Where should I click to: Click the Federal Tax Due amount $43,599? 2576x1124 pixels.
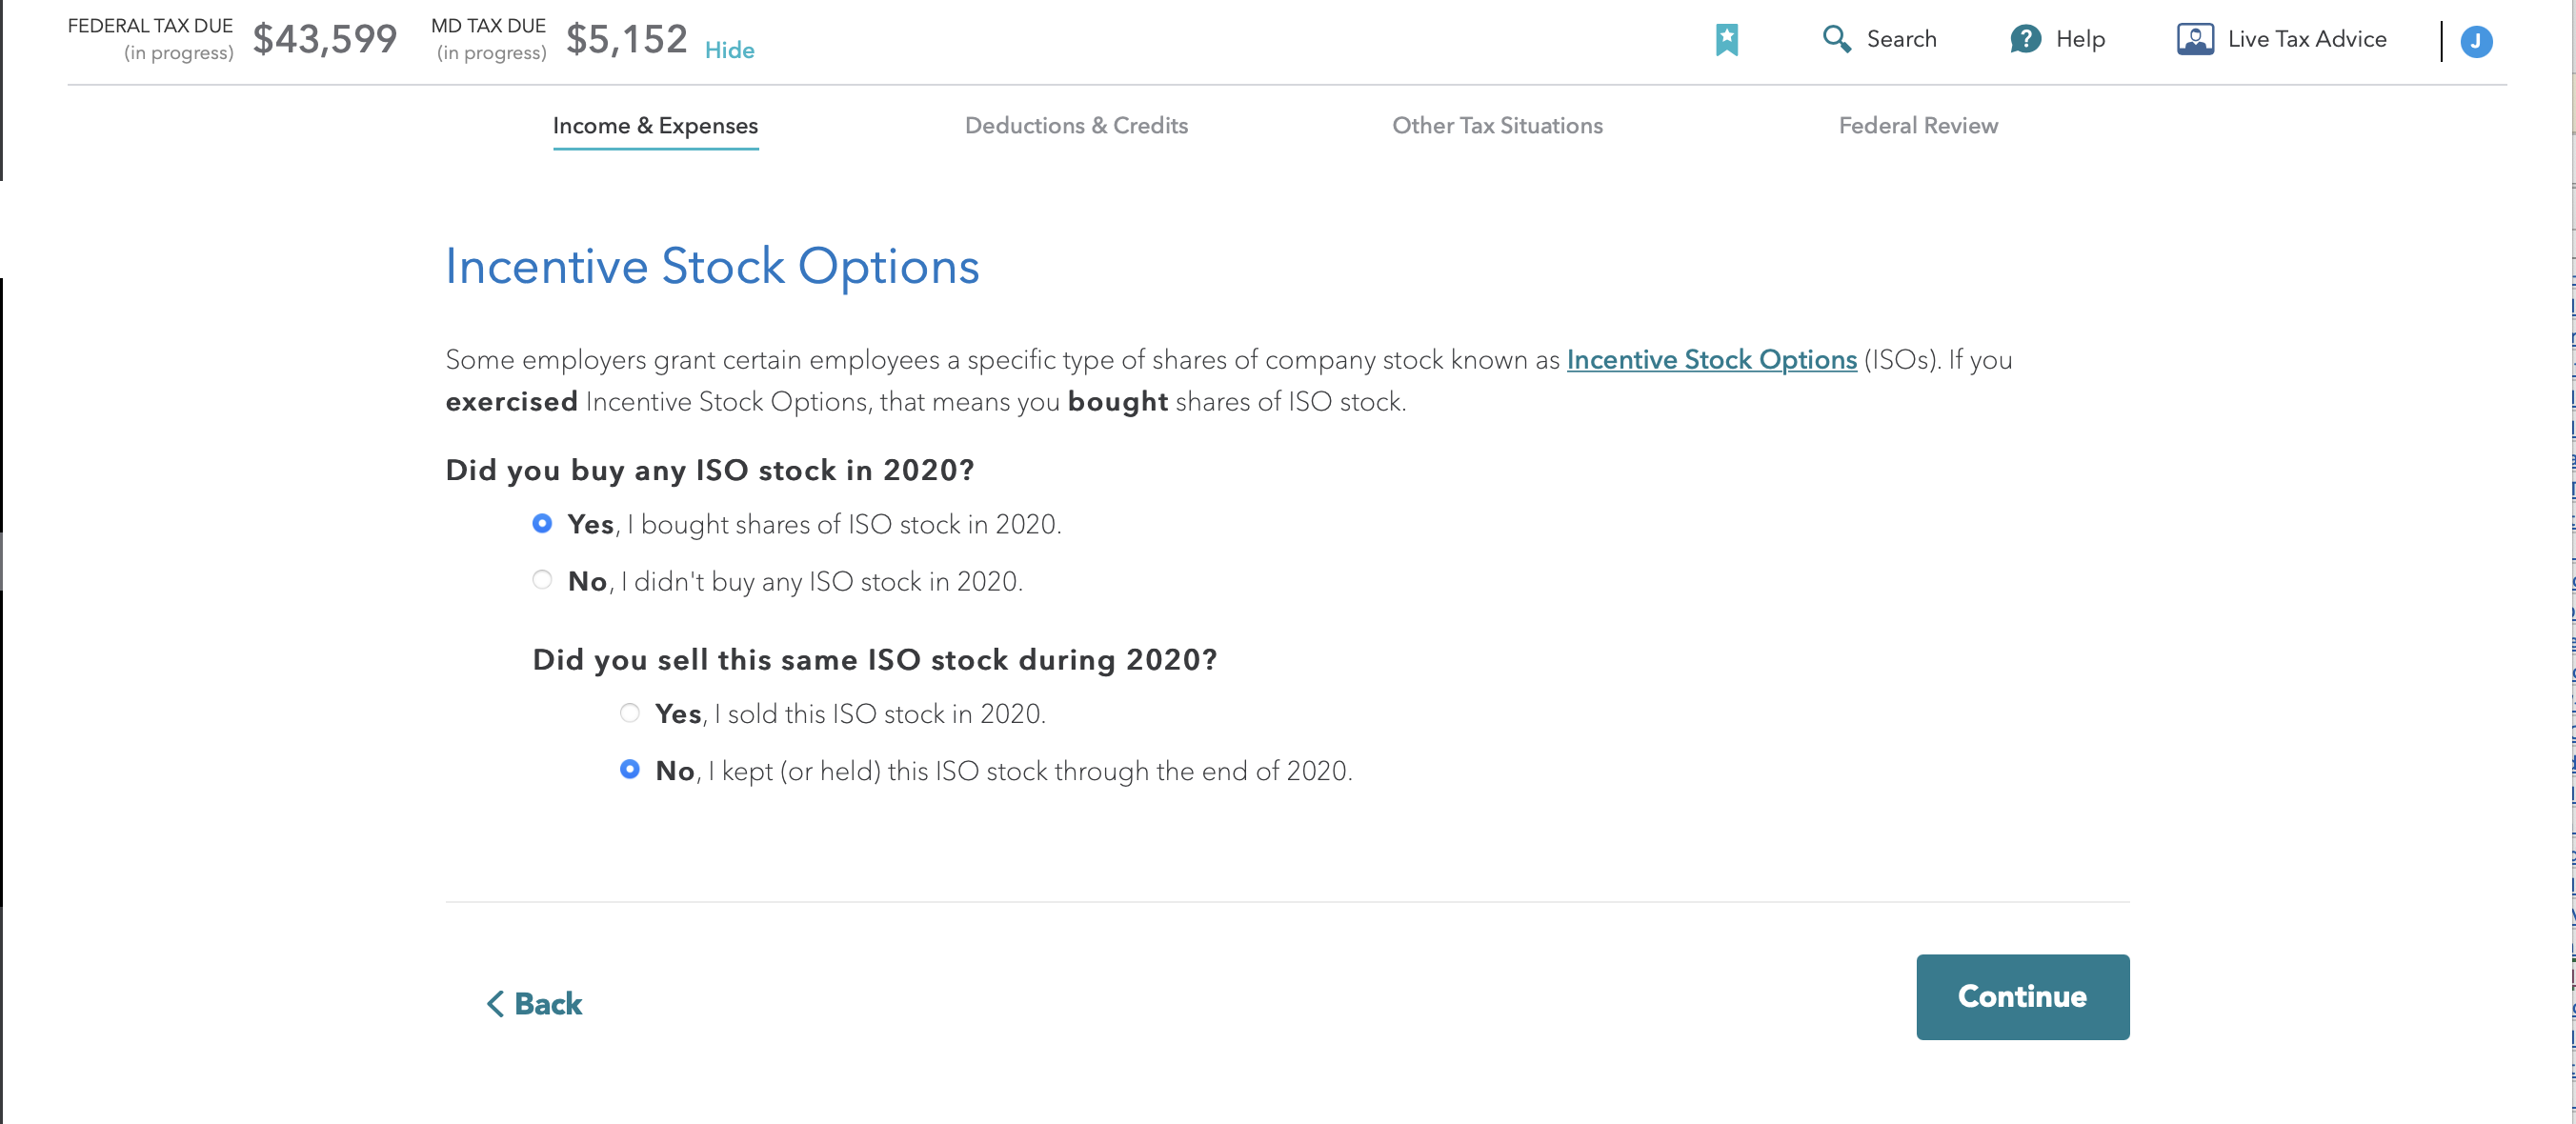324,39
